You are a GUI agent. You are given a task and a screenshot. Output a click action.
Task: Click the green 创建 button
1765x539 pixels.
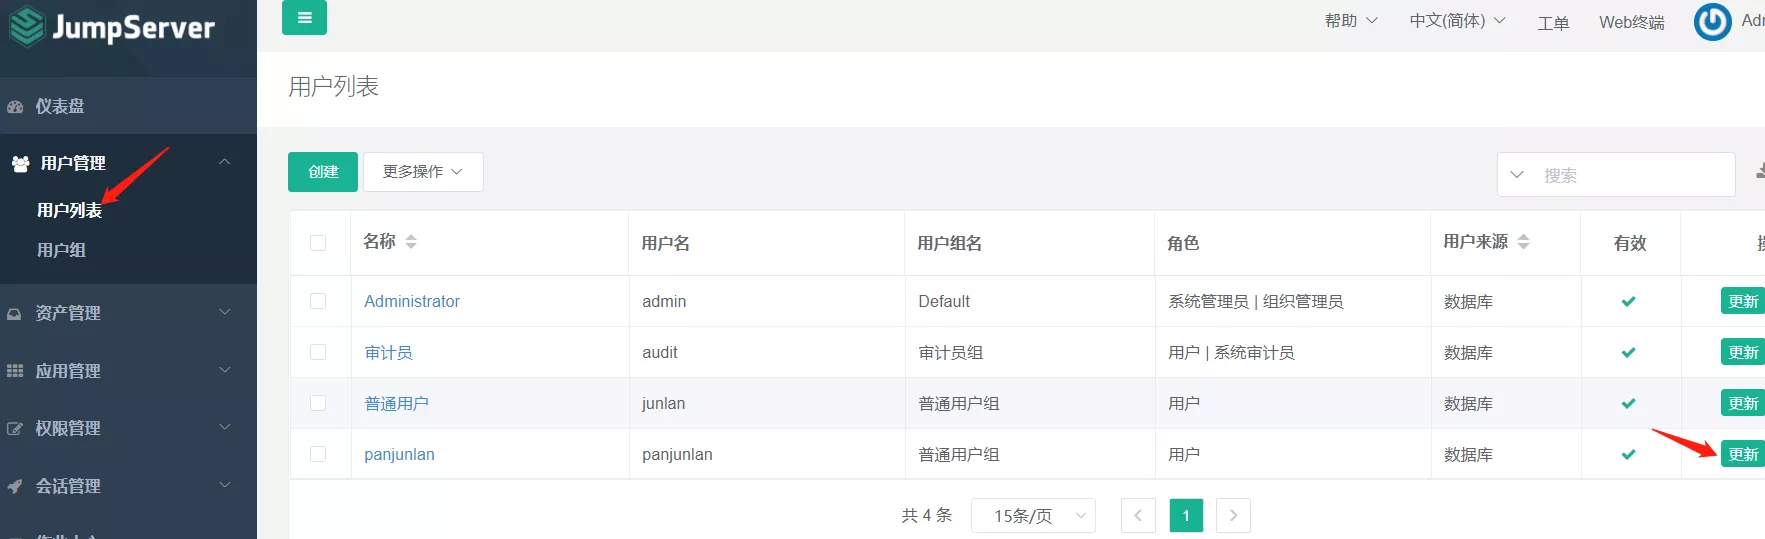pyautogui.click(x=323, y=172)
